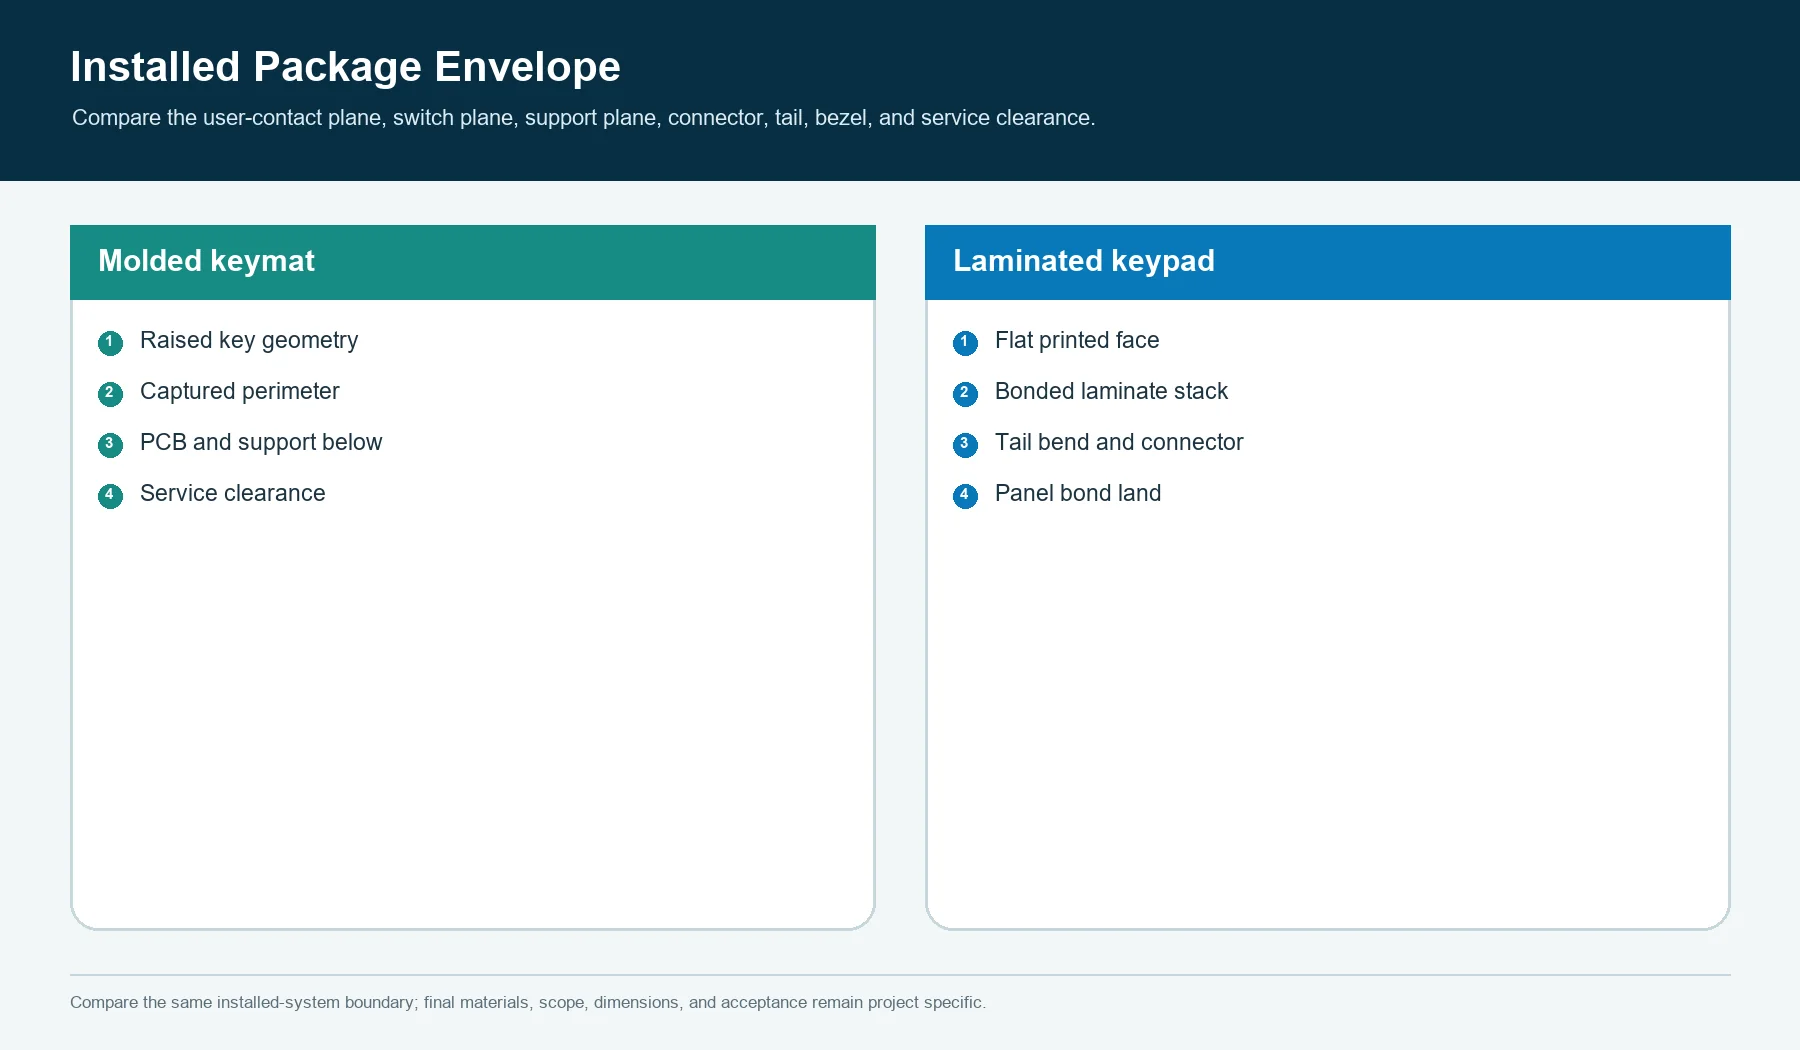
Task: Click badge 1 beside Raised key geometry
Action: 110,343
